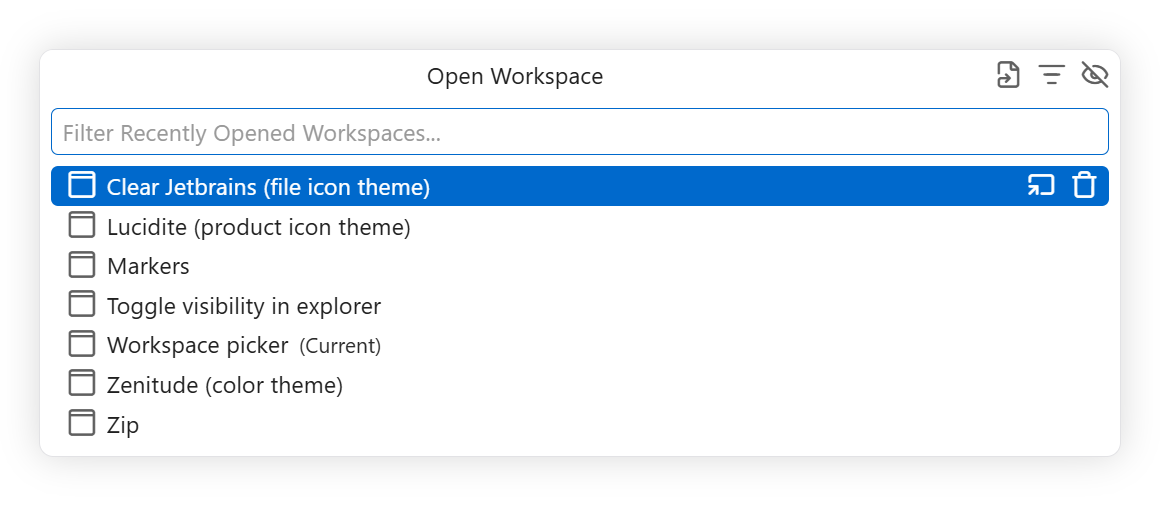Open Zenitude (color theme) workspace

(x=579, y=385)
